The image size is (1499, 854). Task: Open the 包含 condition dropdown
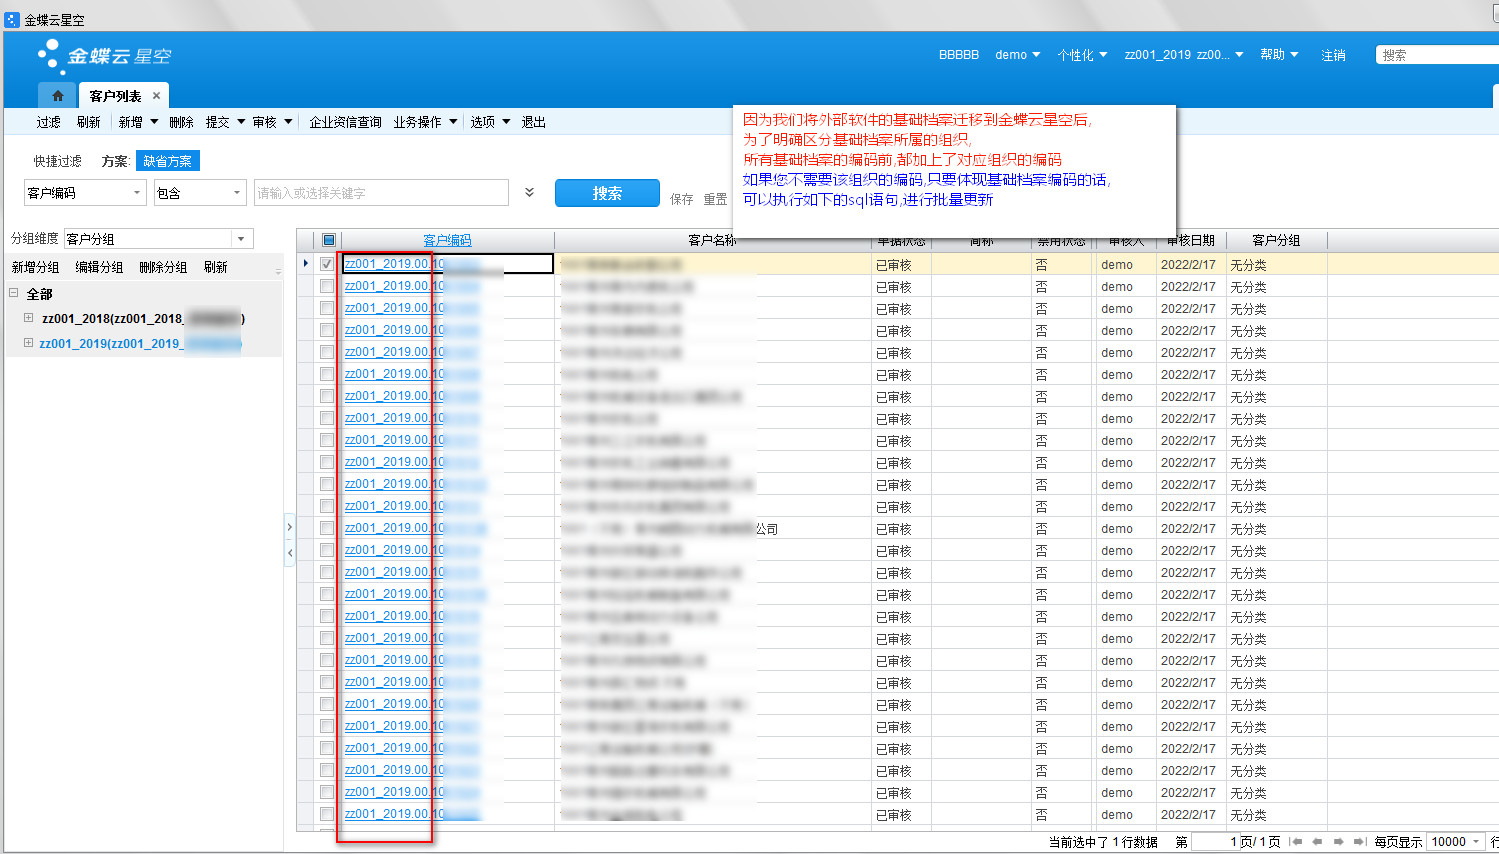(236, 193)
